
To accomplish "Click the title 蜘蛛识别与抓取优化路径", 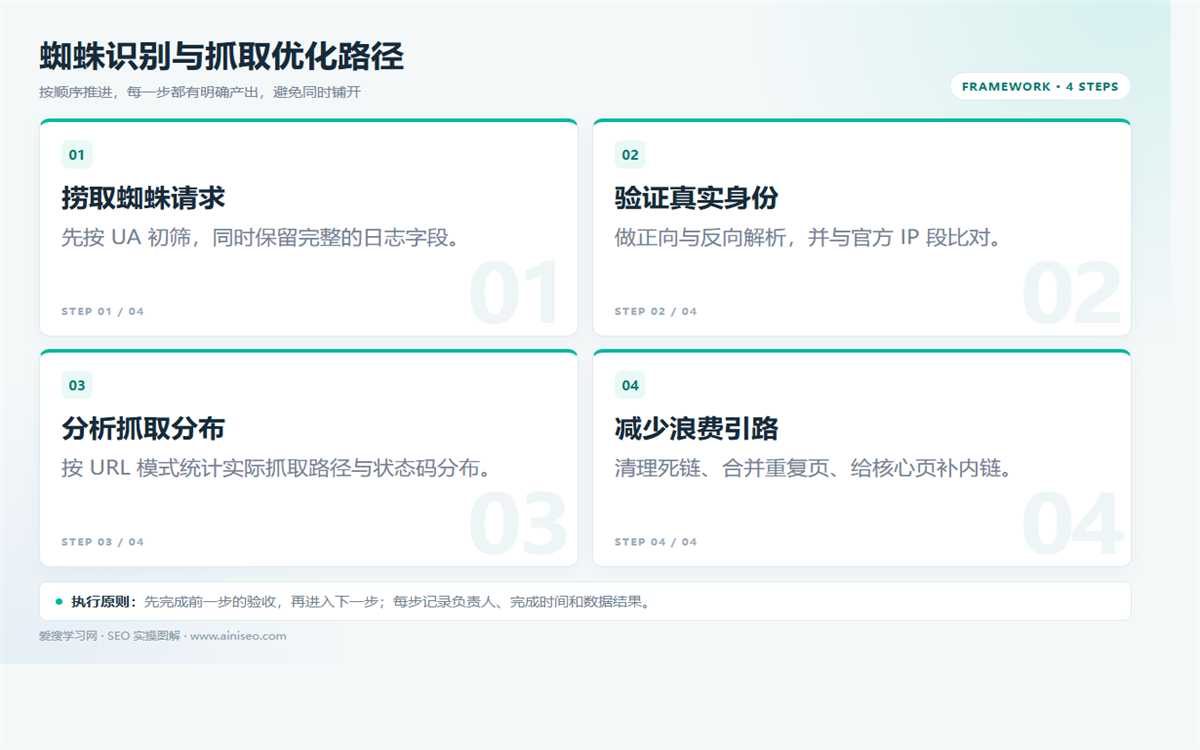I will 222,56.
